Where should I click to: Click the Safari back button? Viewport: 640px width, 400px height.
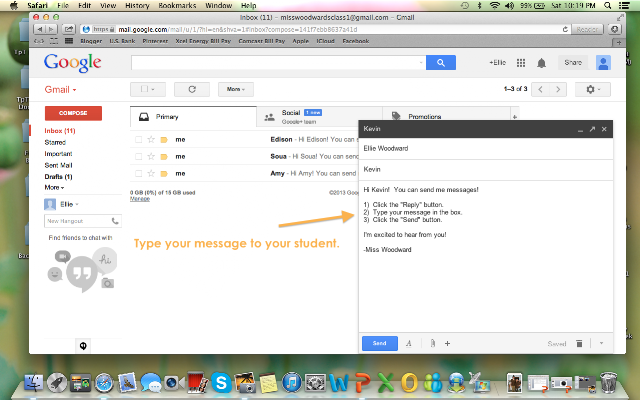pos(40,29)
